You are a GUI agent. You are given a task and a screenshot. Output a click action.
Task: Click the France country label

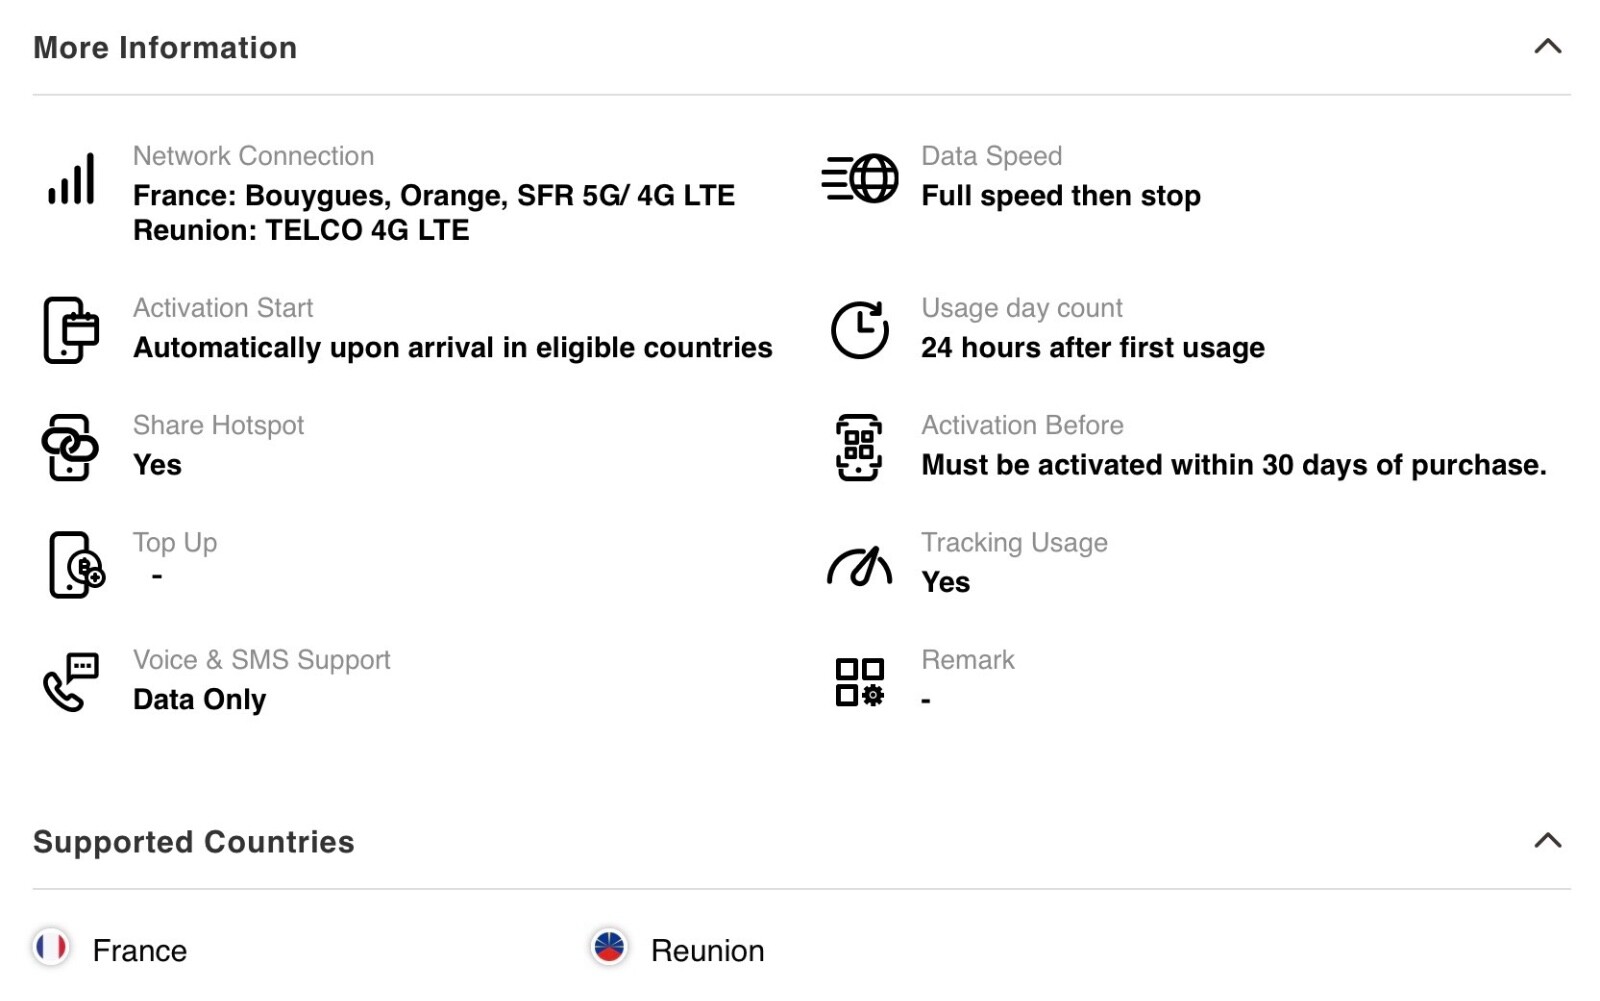(x=139, y=950)
